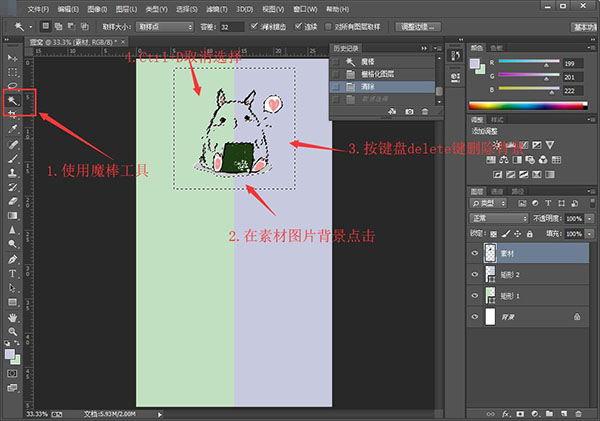Open 图层(L) menu
Viewport: 600px width, 421px height.
point(126,9)
